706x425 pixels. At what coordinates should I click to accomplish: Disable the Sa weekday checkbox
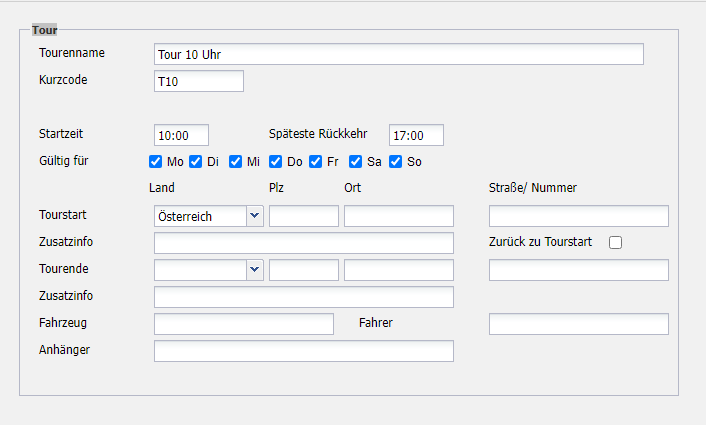click(x=356, y=162)
